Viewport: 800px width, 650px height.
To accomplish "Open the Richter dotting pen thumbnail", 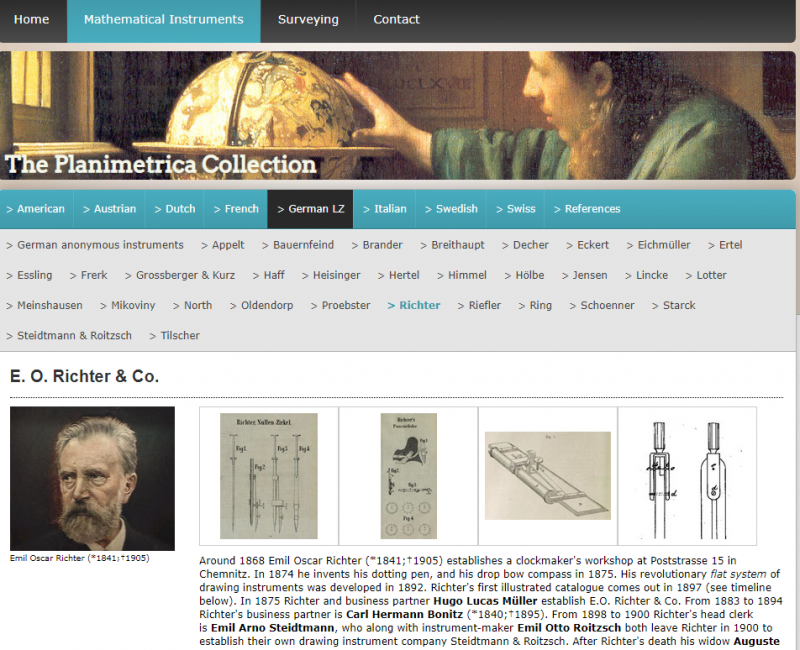I will pyautogui.click(x=409, y=476).
